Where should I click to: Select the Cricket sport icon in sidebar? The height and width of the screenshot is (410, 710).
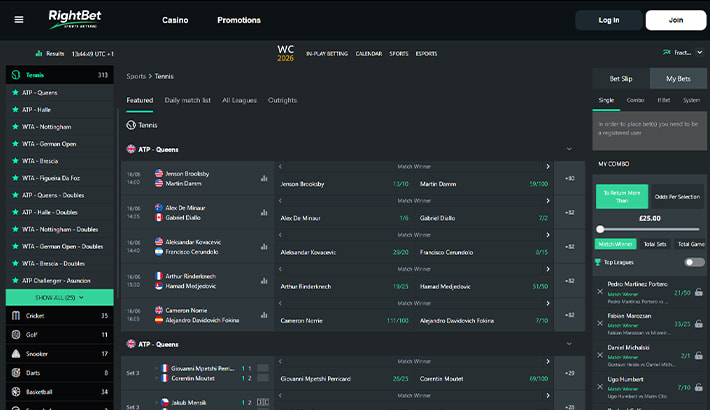click(16, 316)
